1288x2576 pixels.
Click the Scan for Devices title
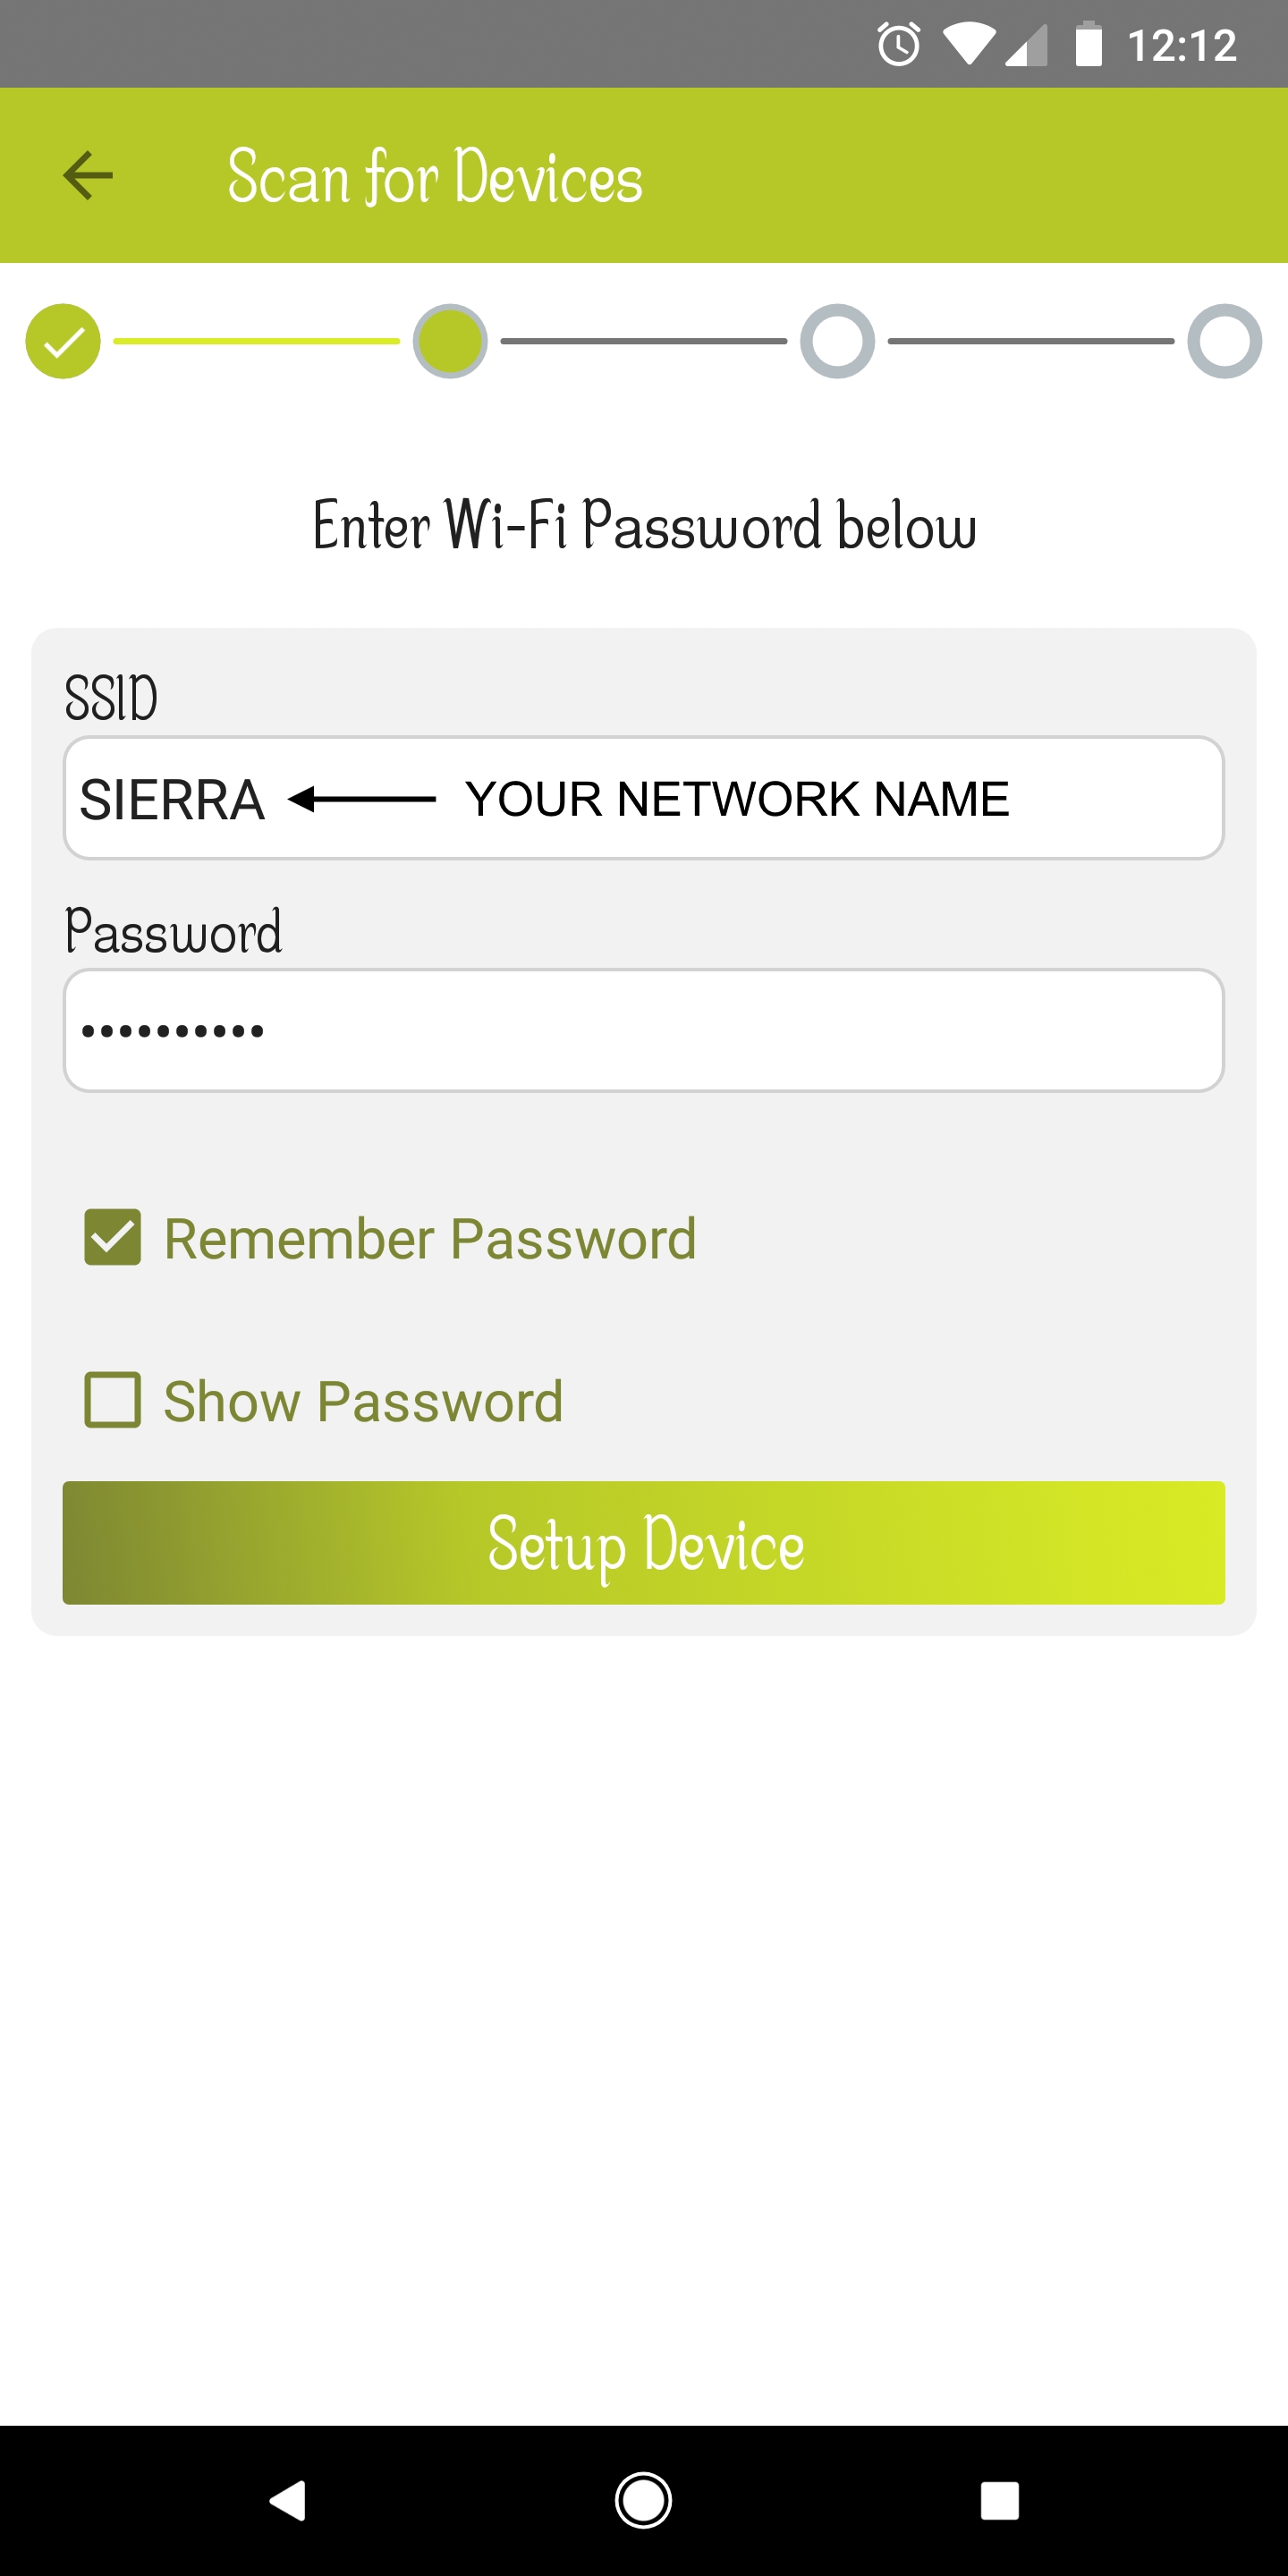435,176
